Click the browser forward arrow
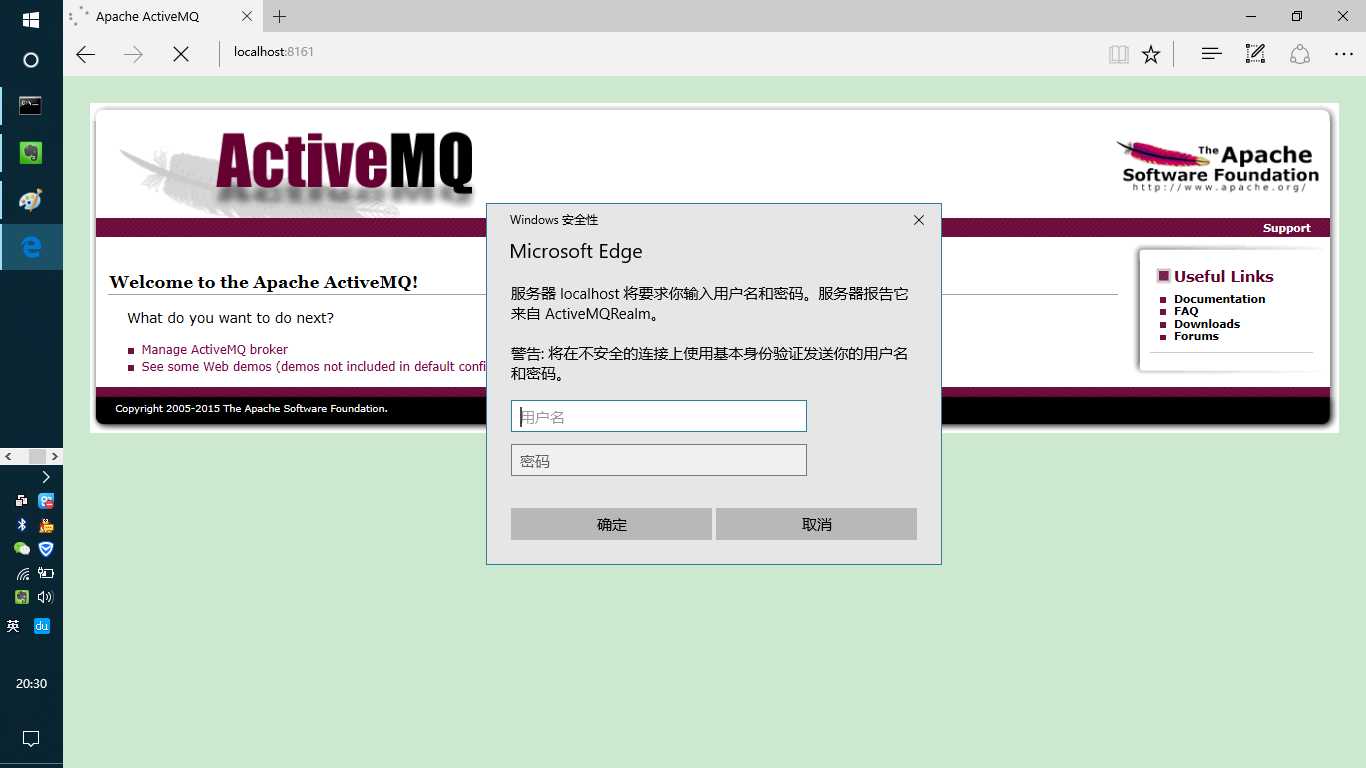 click(133, 54)
